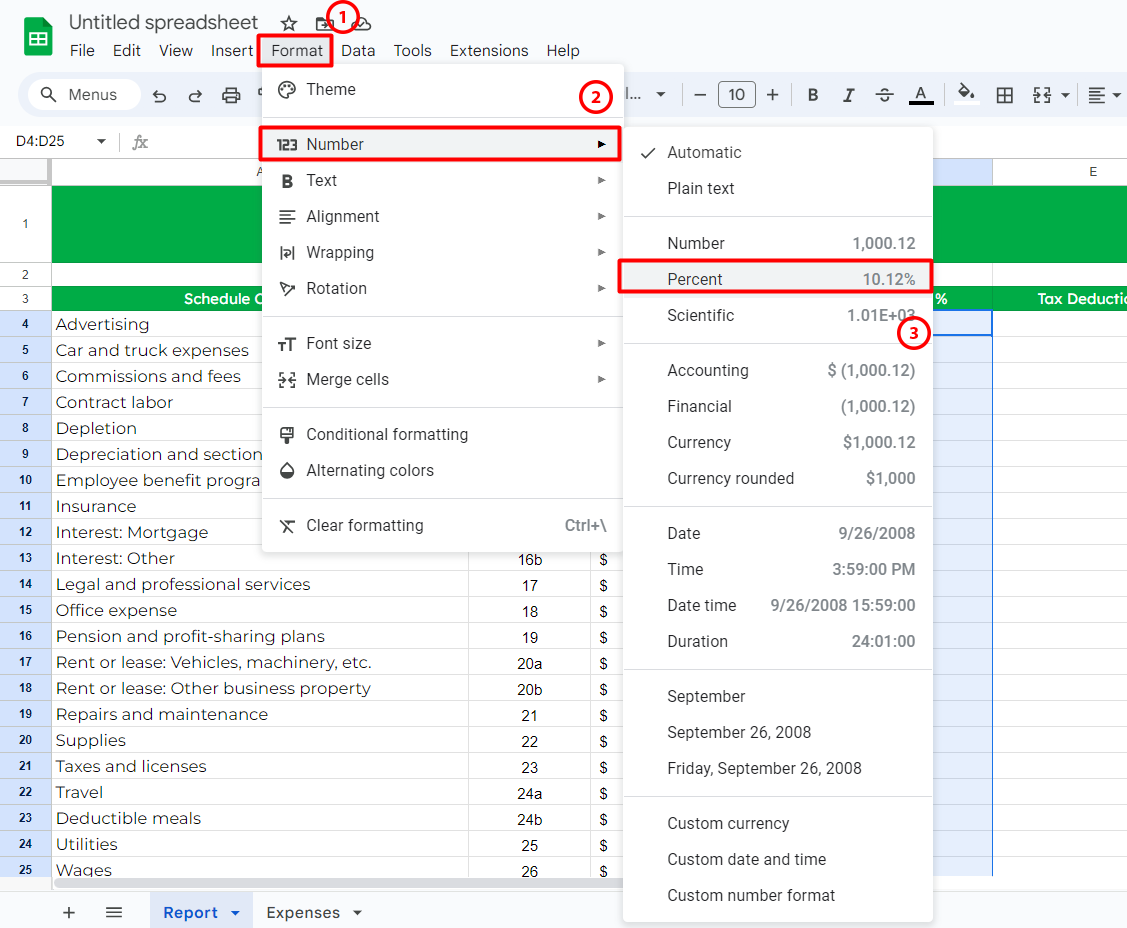Viewport: 1127px width, 928px height.
Task: Open the text color picker
Action: pyautogui.click(x=921, y=95)
